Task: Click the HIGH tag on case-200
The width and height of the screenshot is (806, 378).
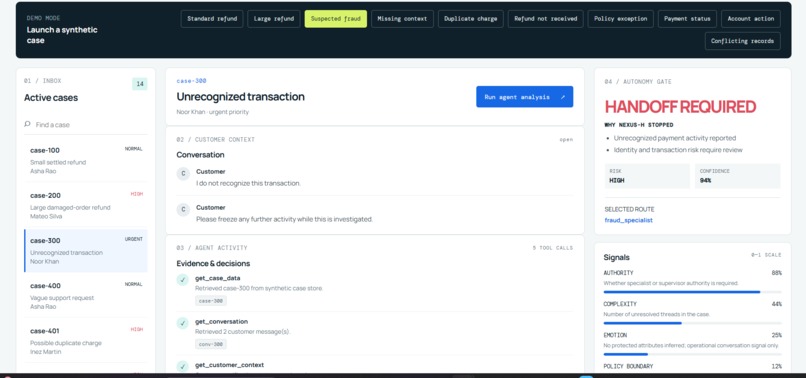Action: [137, 194]
